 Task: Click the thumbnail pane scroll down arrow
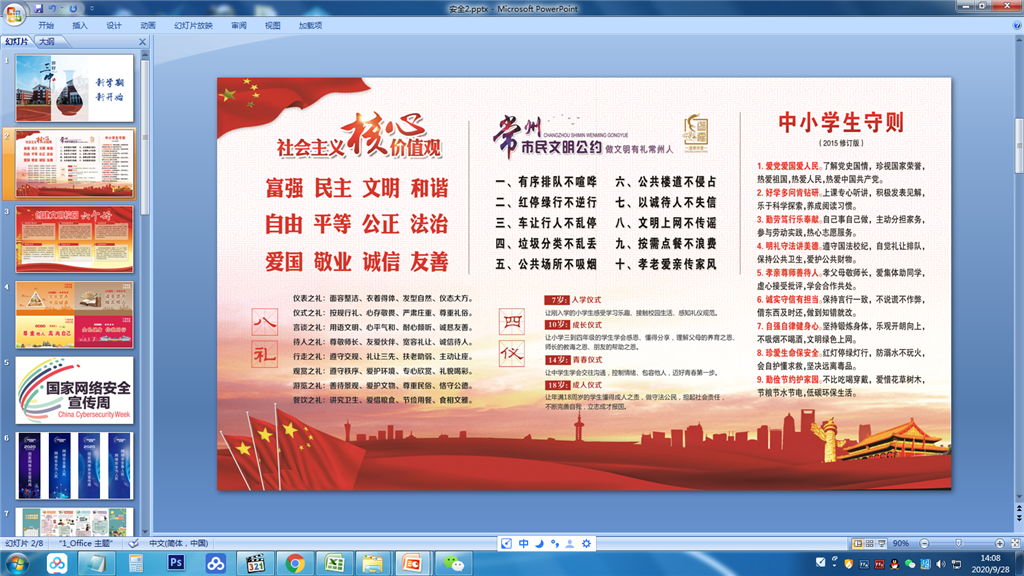[145, 532]
